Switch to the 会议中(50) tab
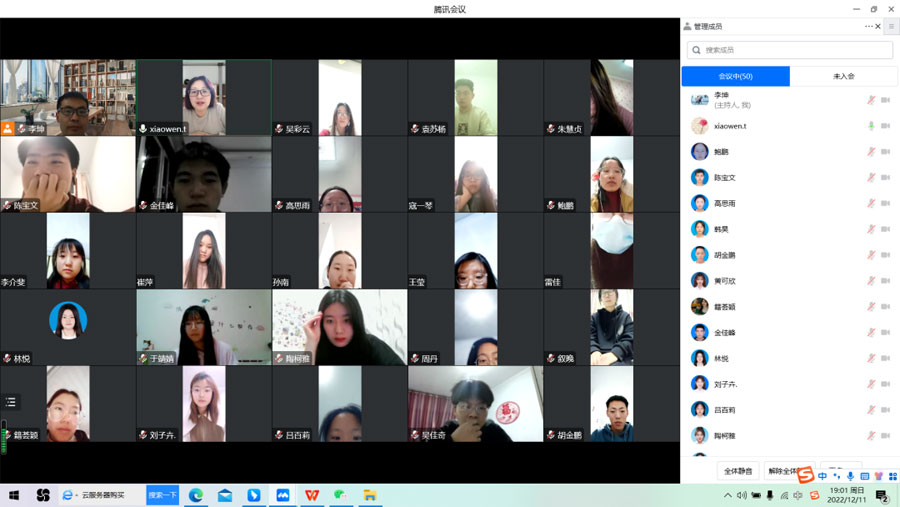900x507 pixels. click(736, 76)
